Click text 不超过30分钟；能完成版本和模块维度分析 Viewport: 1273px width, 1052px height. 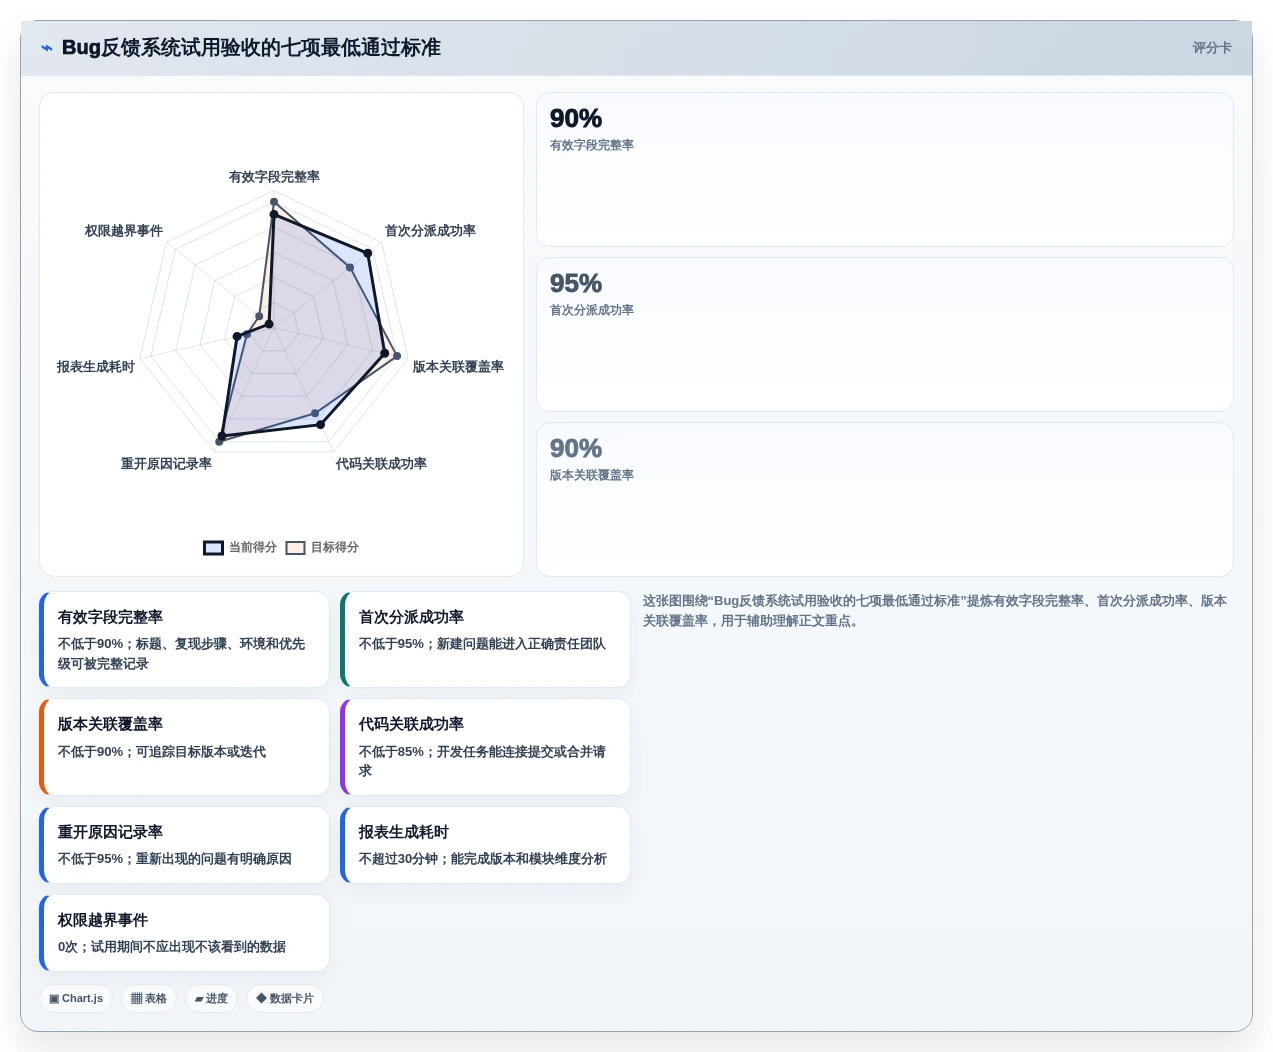click(x=483, y=859)
